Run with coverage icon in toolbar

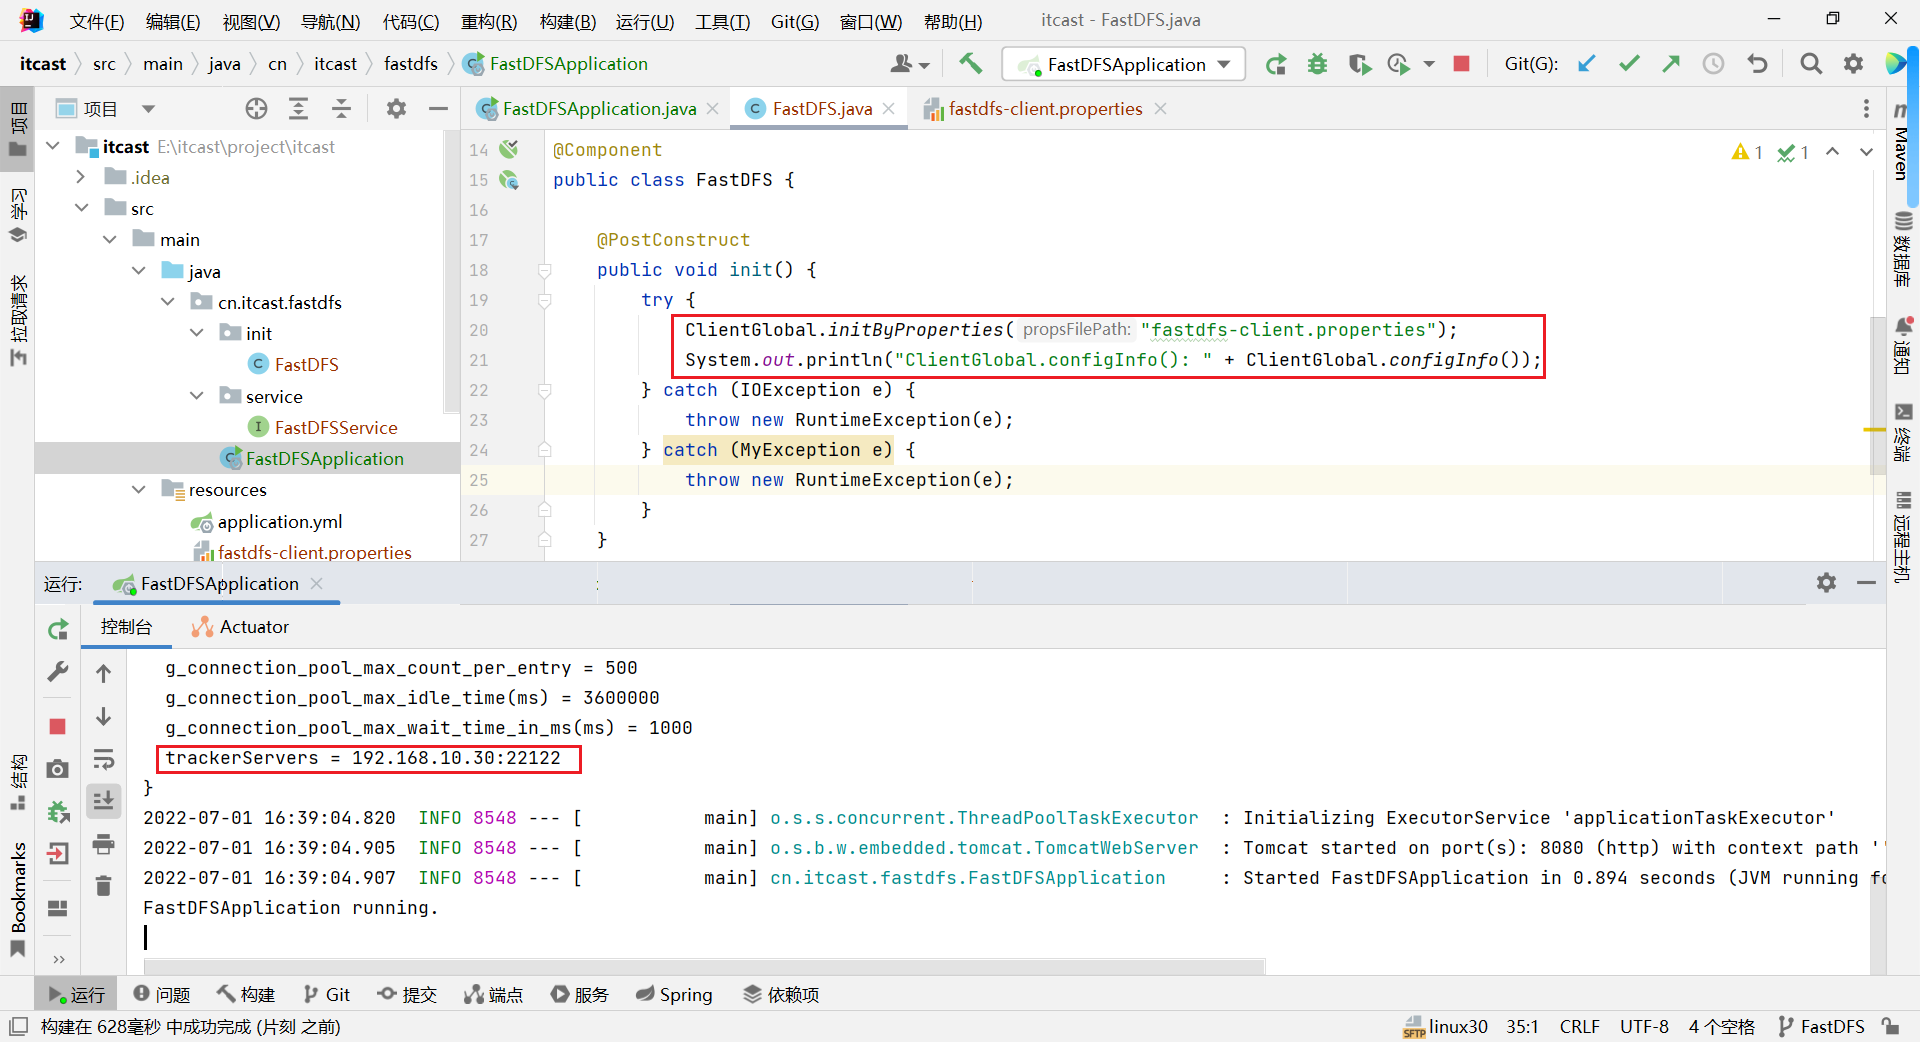click(x=1359, y=64)
